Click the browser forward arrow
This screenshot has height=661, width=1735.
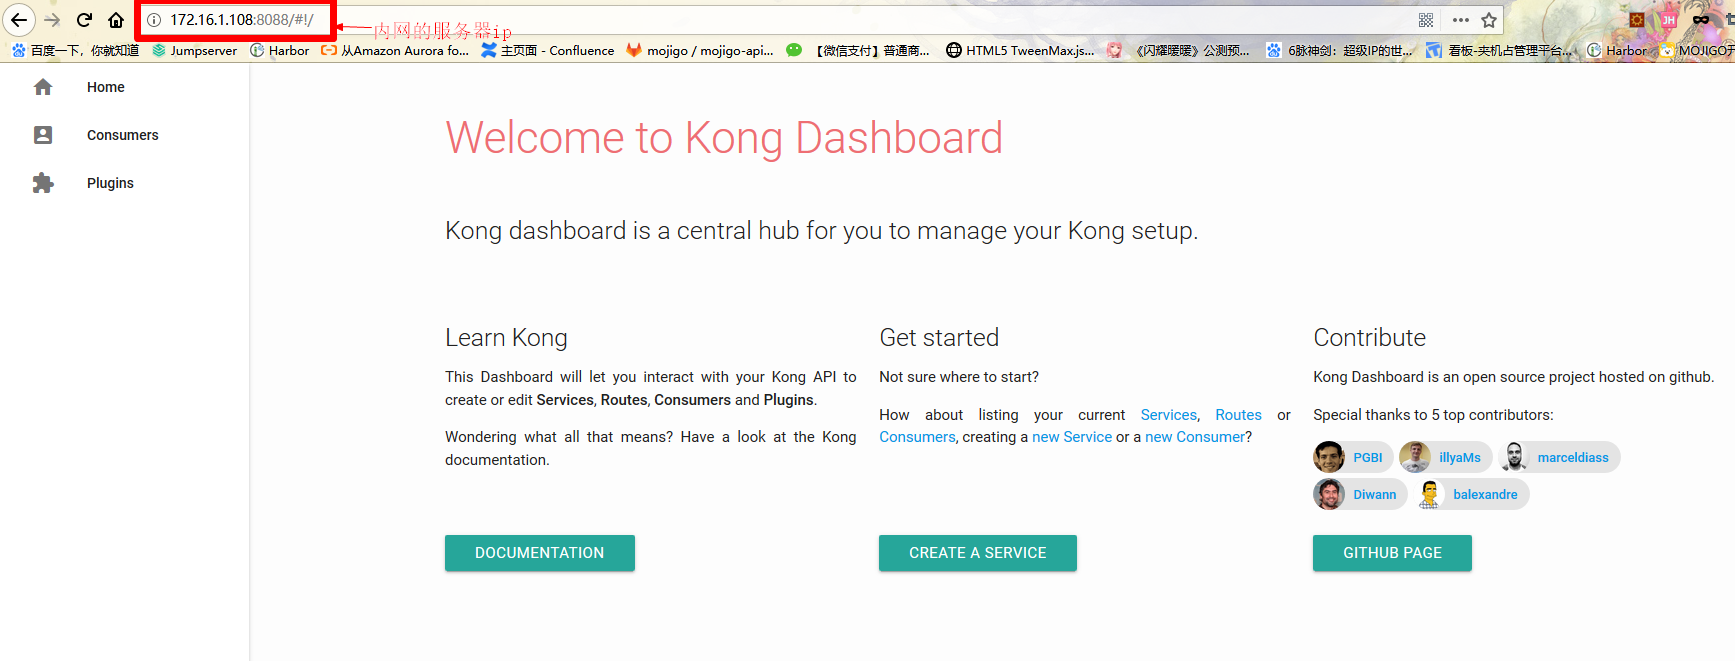[x=52, y=20]
